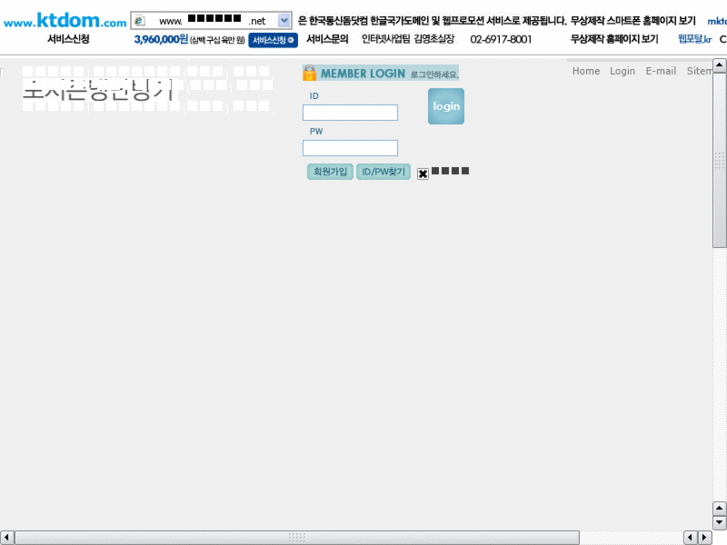Click into the ID input field
727x545 pixels.
tap(350, 112)
